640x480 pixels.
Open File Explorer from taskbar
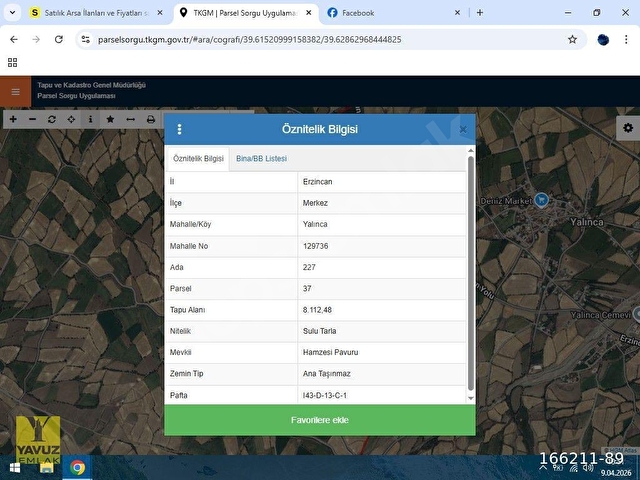point(47,468)
